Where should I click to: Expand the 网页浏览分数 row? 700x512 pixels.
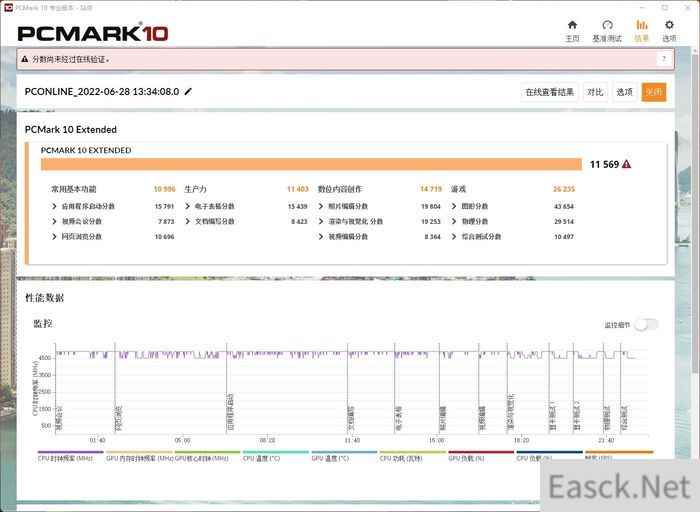coord(54,237)
